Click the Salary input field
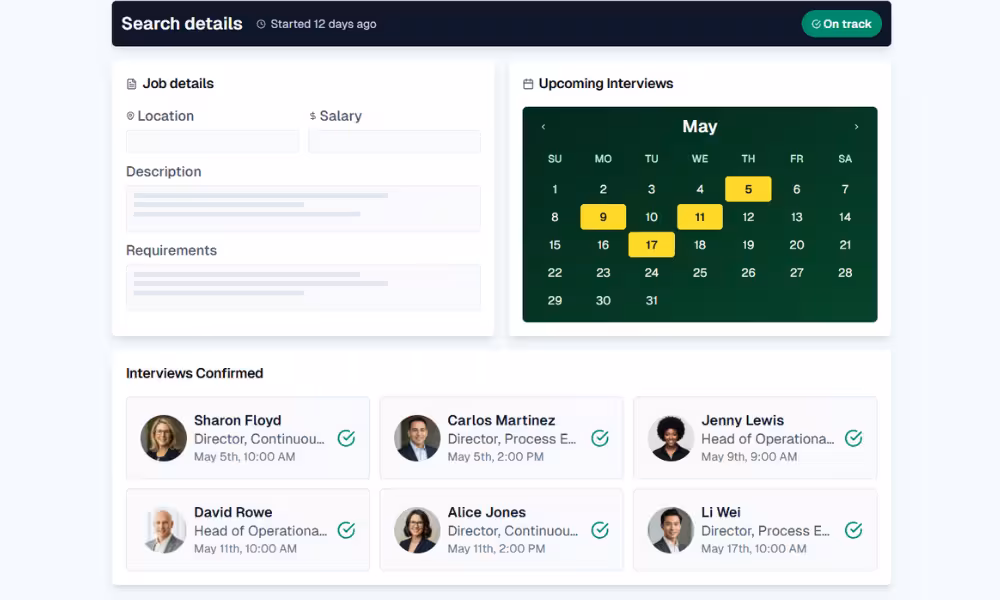The image size is (1000, 600). pyautogui.click(x=394, y=141)
